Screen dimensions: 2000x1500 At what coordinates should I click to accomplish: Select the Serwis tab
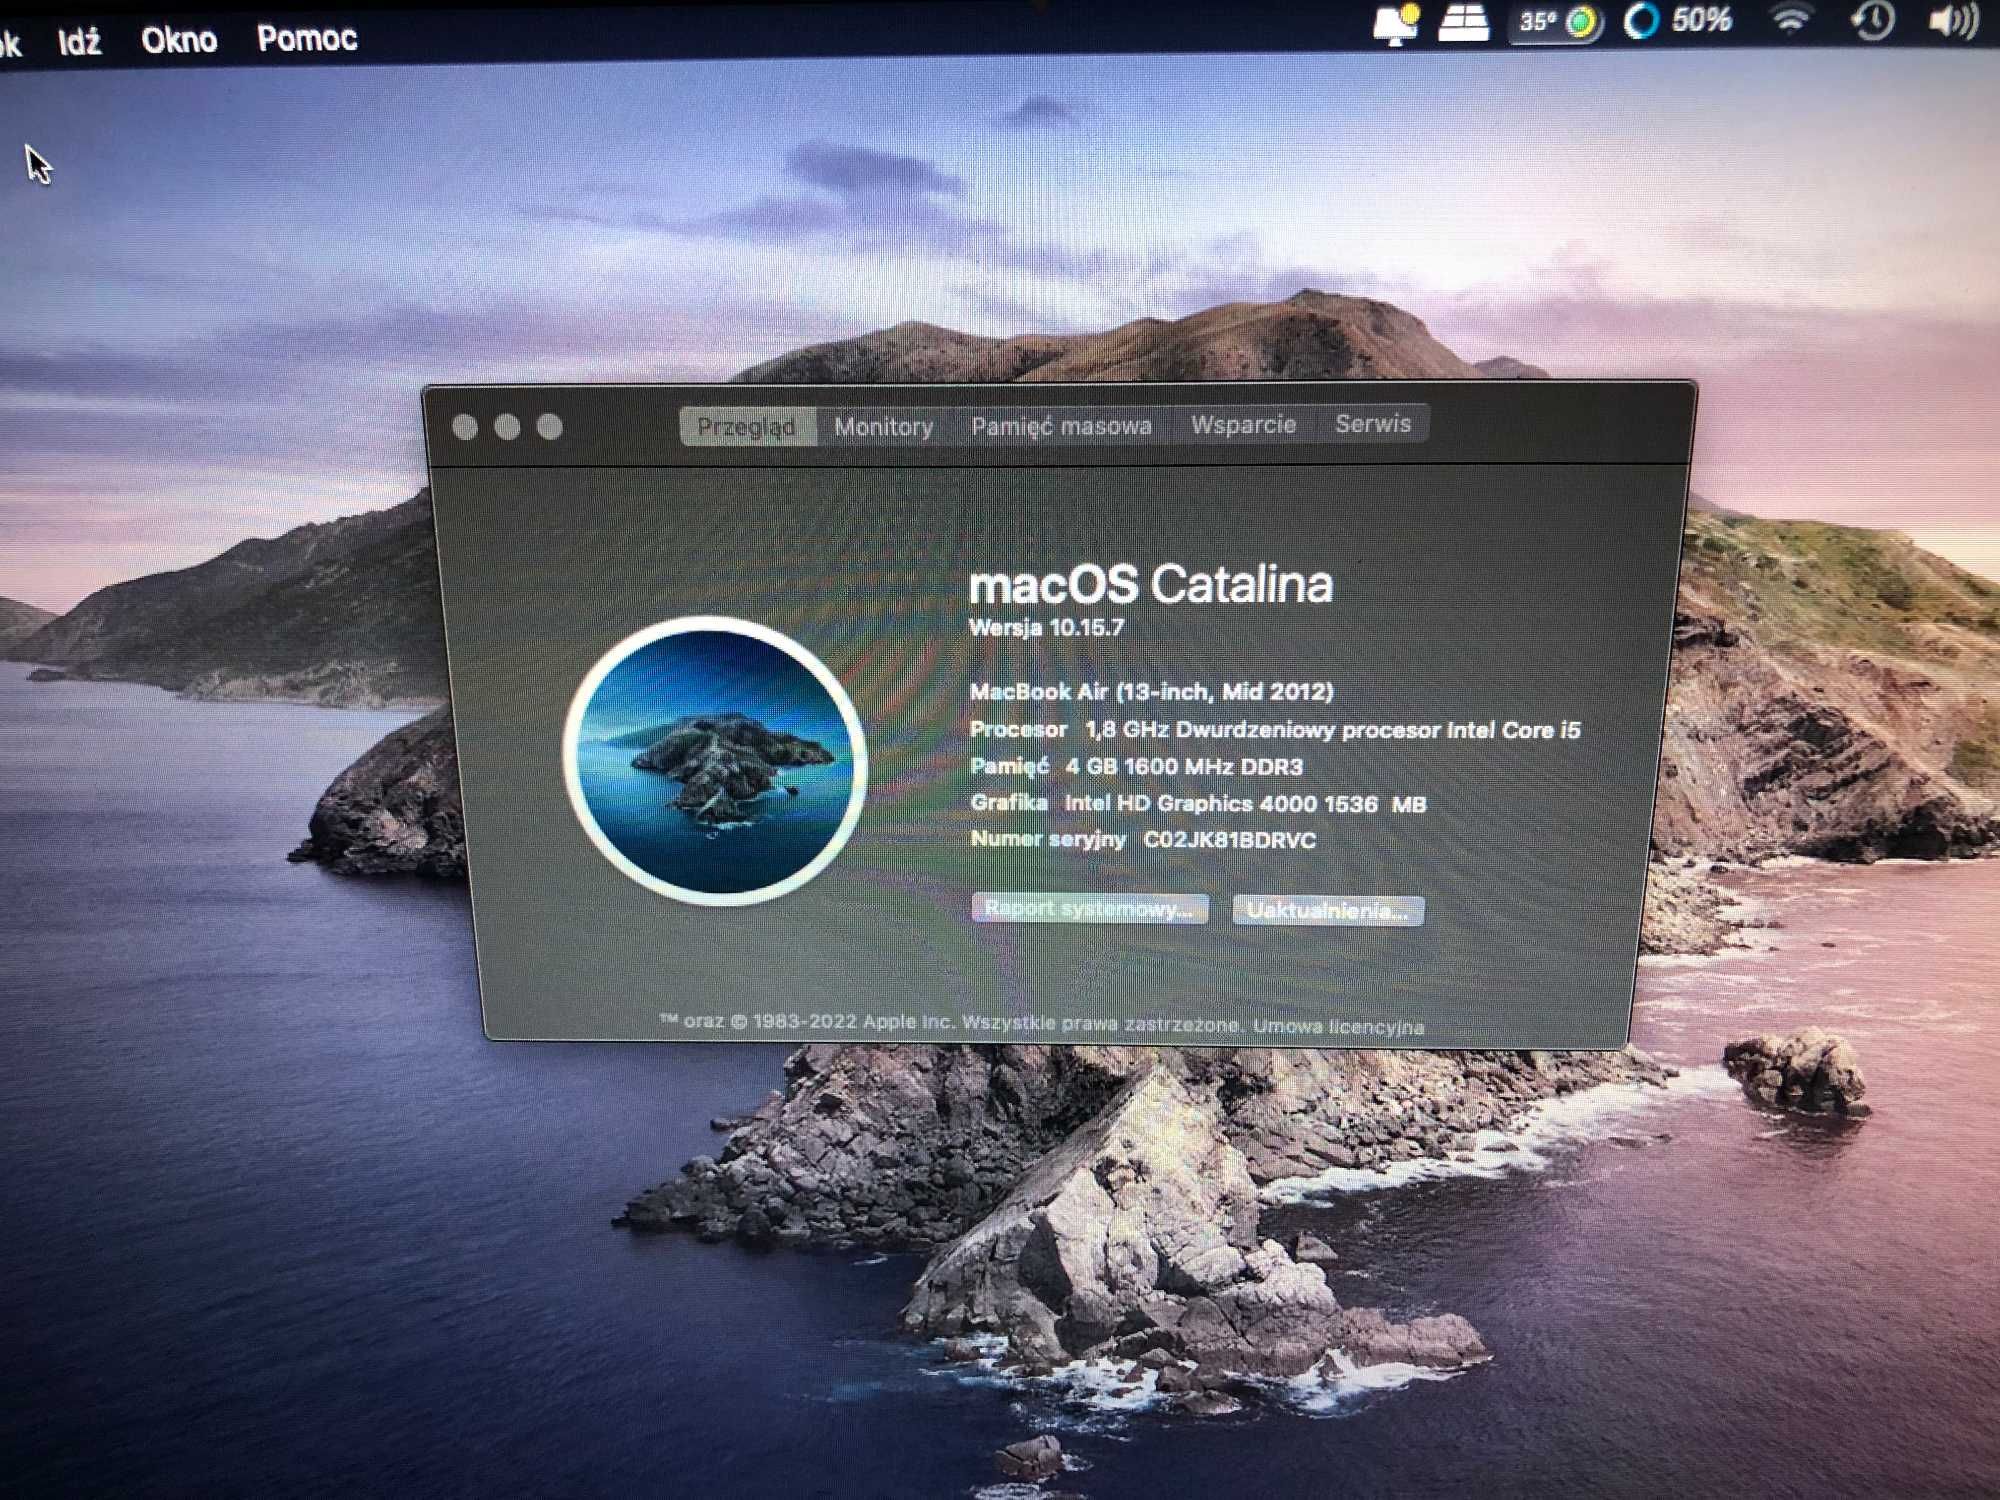pos(1373,424)
